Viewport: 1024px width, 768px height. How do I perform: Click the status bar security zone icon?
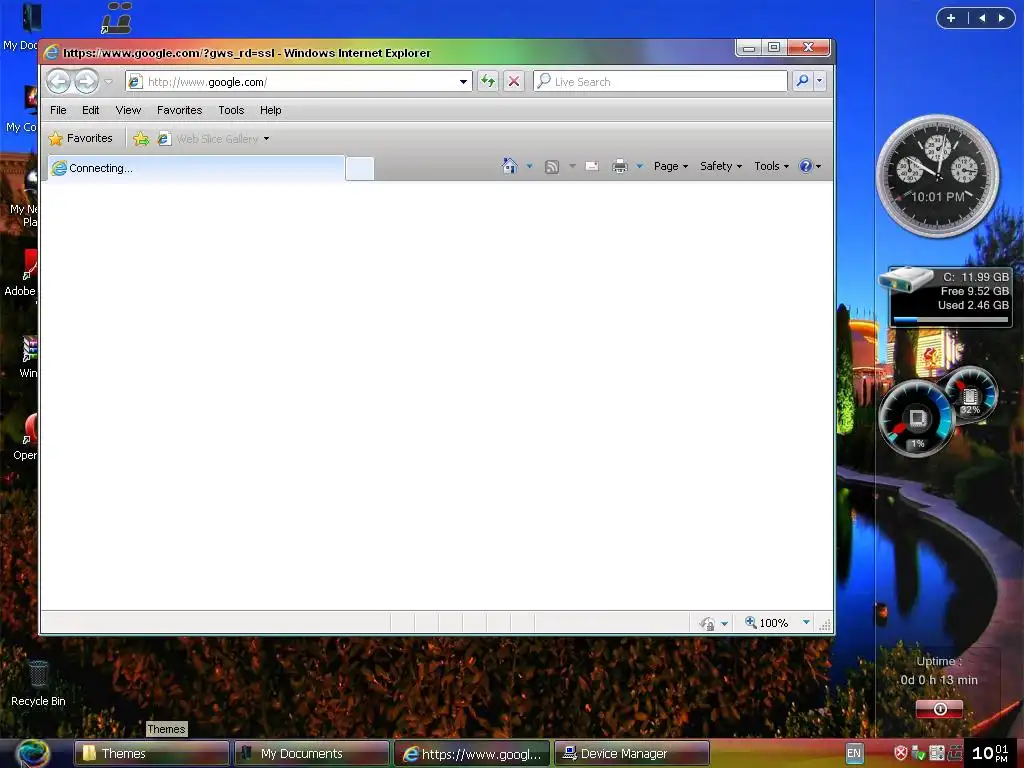pos(707,624)
